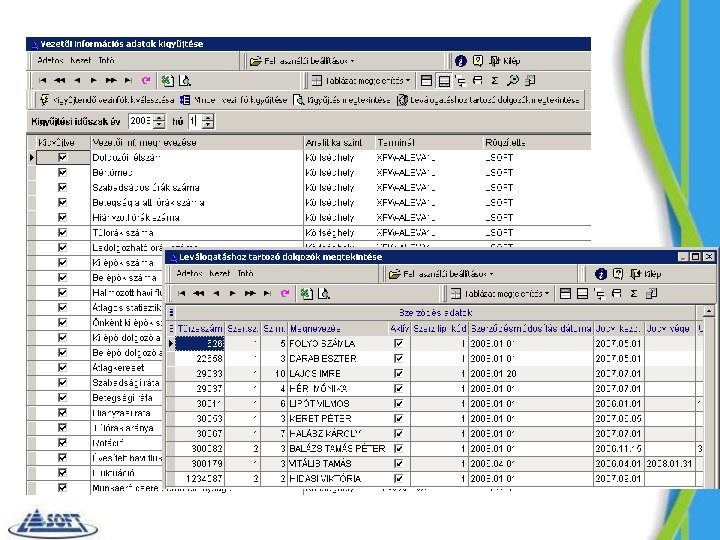Click the pink refresh icon in Leválogatáshoz window
Image resolution: width=720 pixels, height=540 pixels.
[285, 294]
